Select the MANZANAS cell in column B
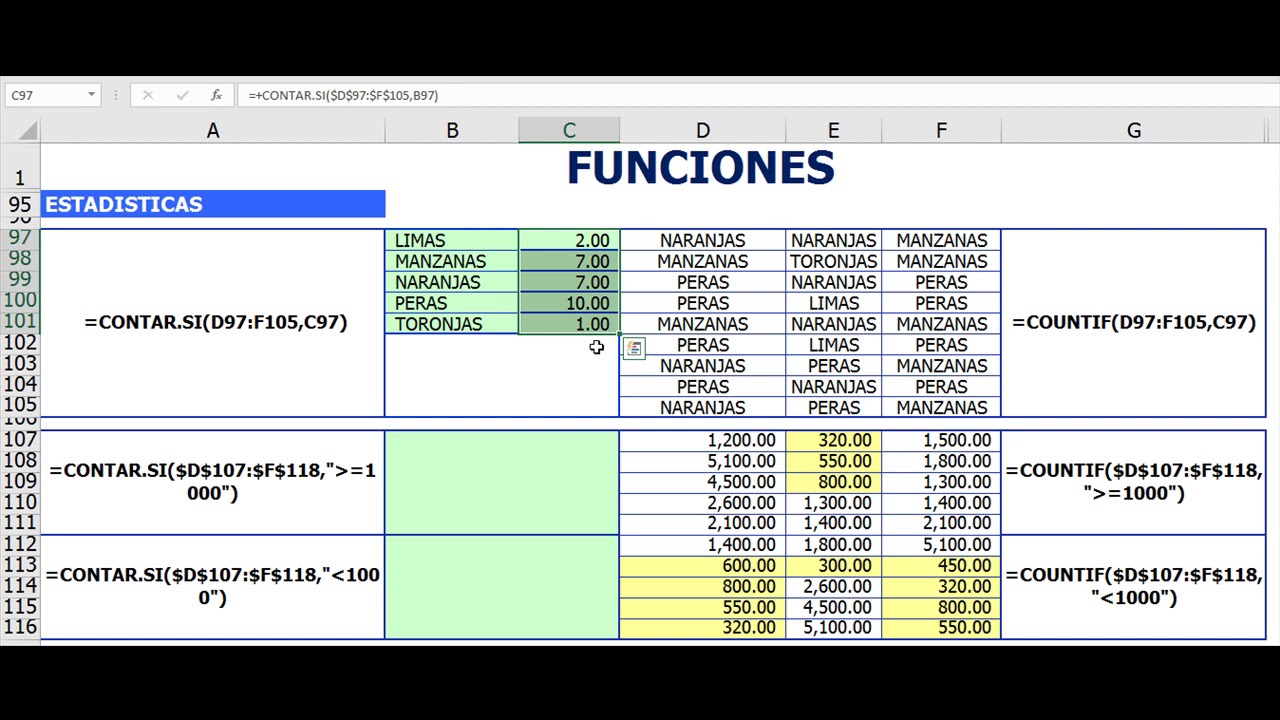Image resolution: width=1280 pixels, height=720 pixels. (x=452, y=261)
